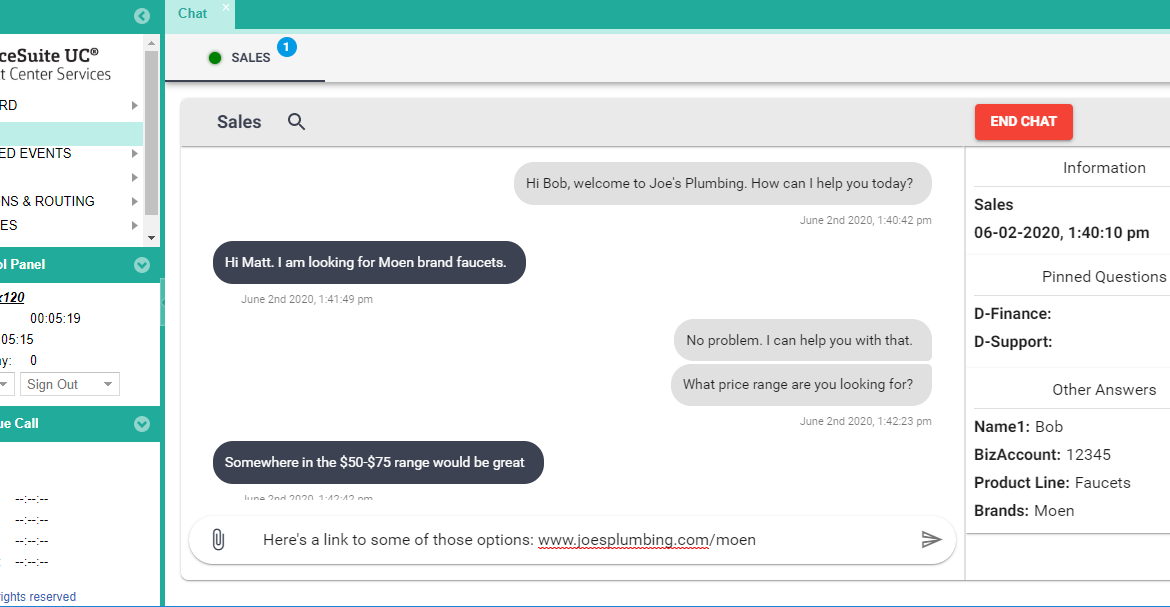Image resolution: width=1170 pixels, height=607 pixels.
Task: Click into the chat message input field
Action: 580,540
